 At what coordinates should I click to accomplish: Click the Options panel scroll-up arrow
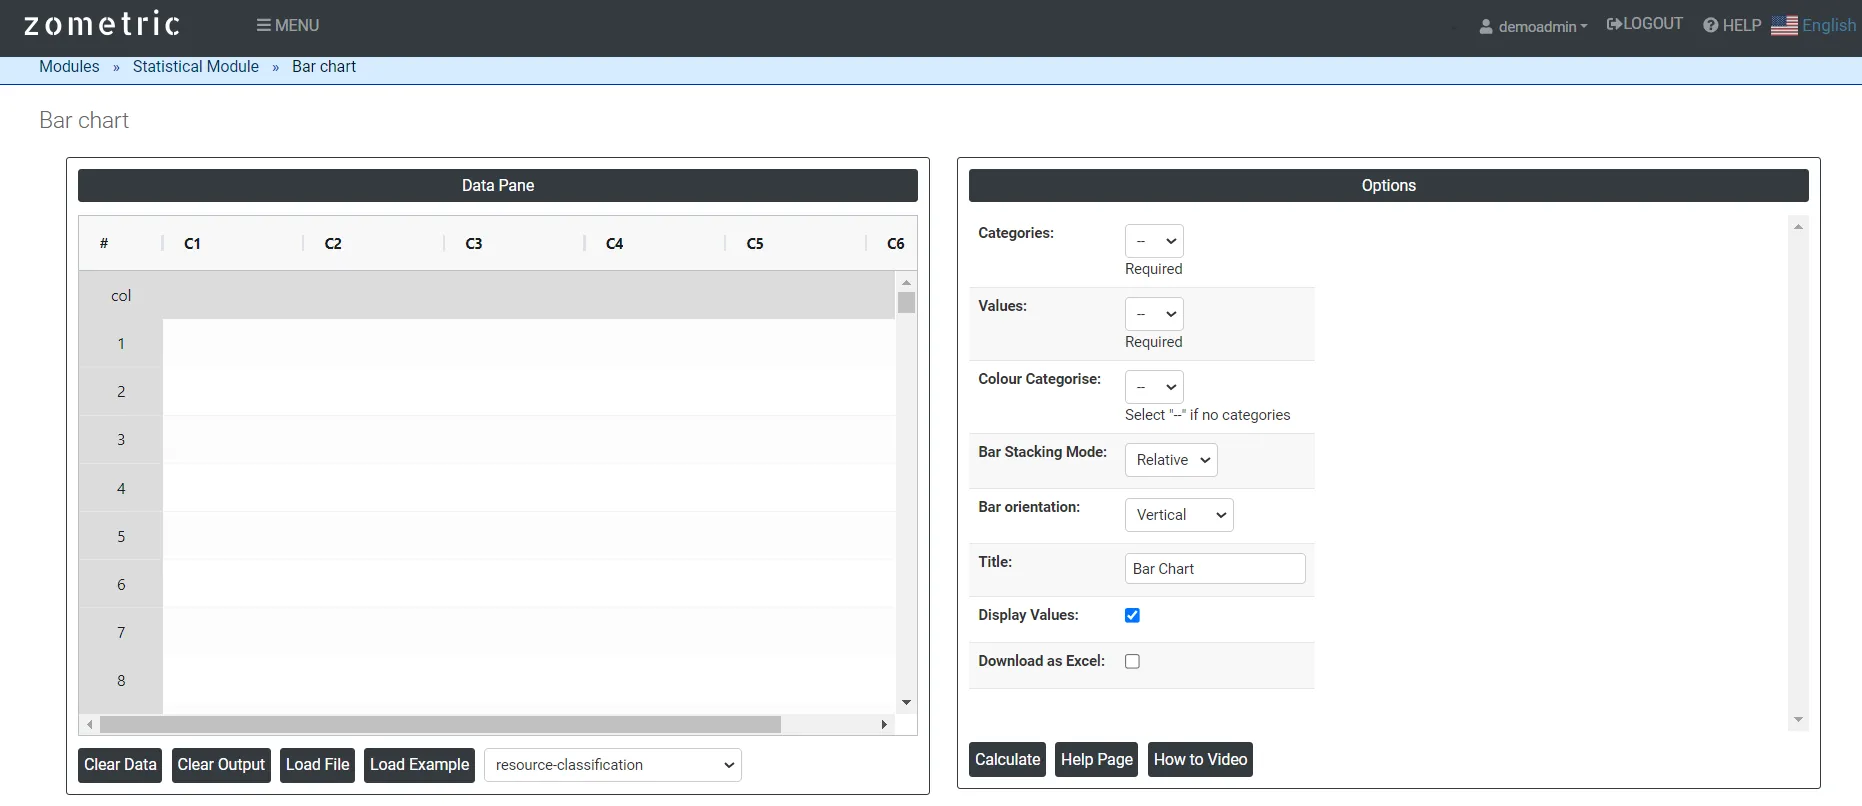[1798, 227]
